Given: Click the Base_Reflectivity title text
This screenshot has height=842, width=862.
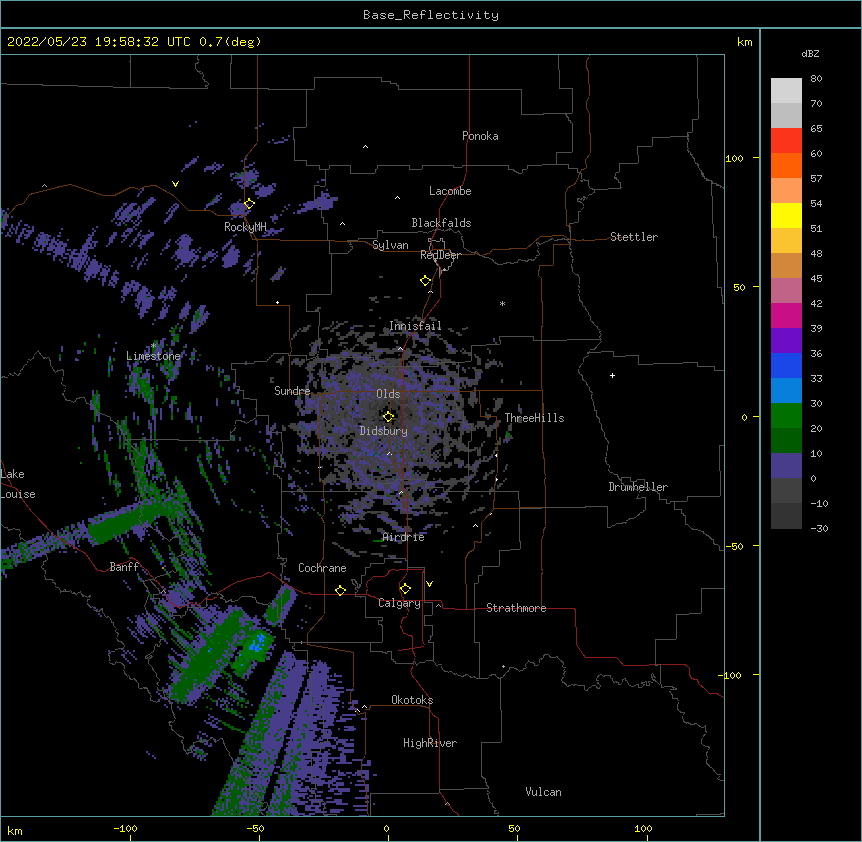Looking at the screenshot, I should (431, 15).
